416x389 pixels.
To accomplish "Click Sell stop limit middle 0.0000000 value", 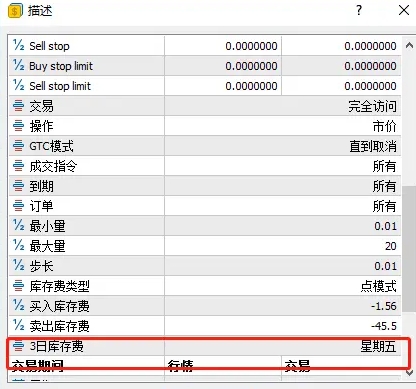I will (x=251, y=86).
